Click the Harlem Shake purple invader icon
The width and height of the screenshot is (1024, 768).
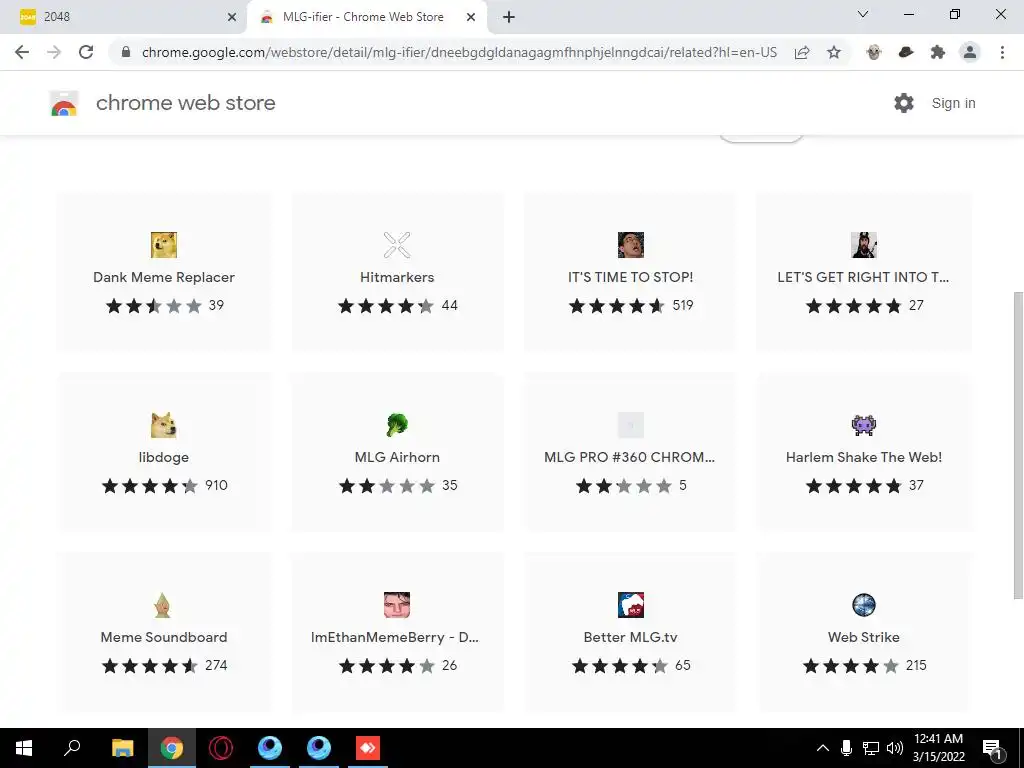pos(863,425)
